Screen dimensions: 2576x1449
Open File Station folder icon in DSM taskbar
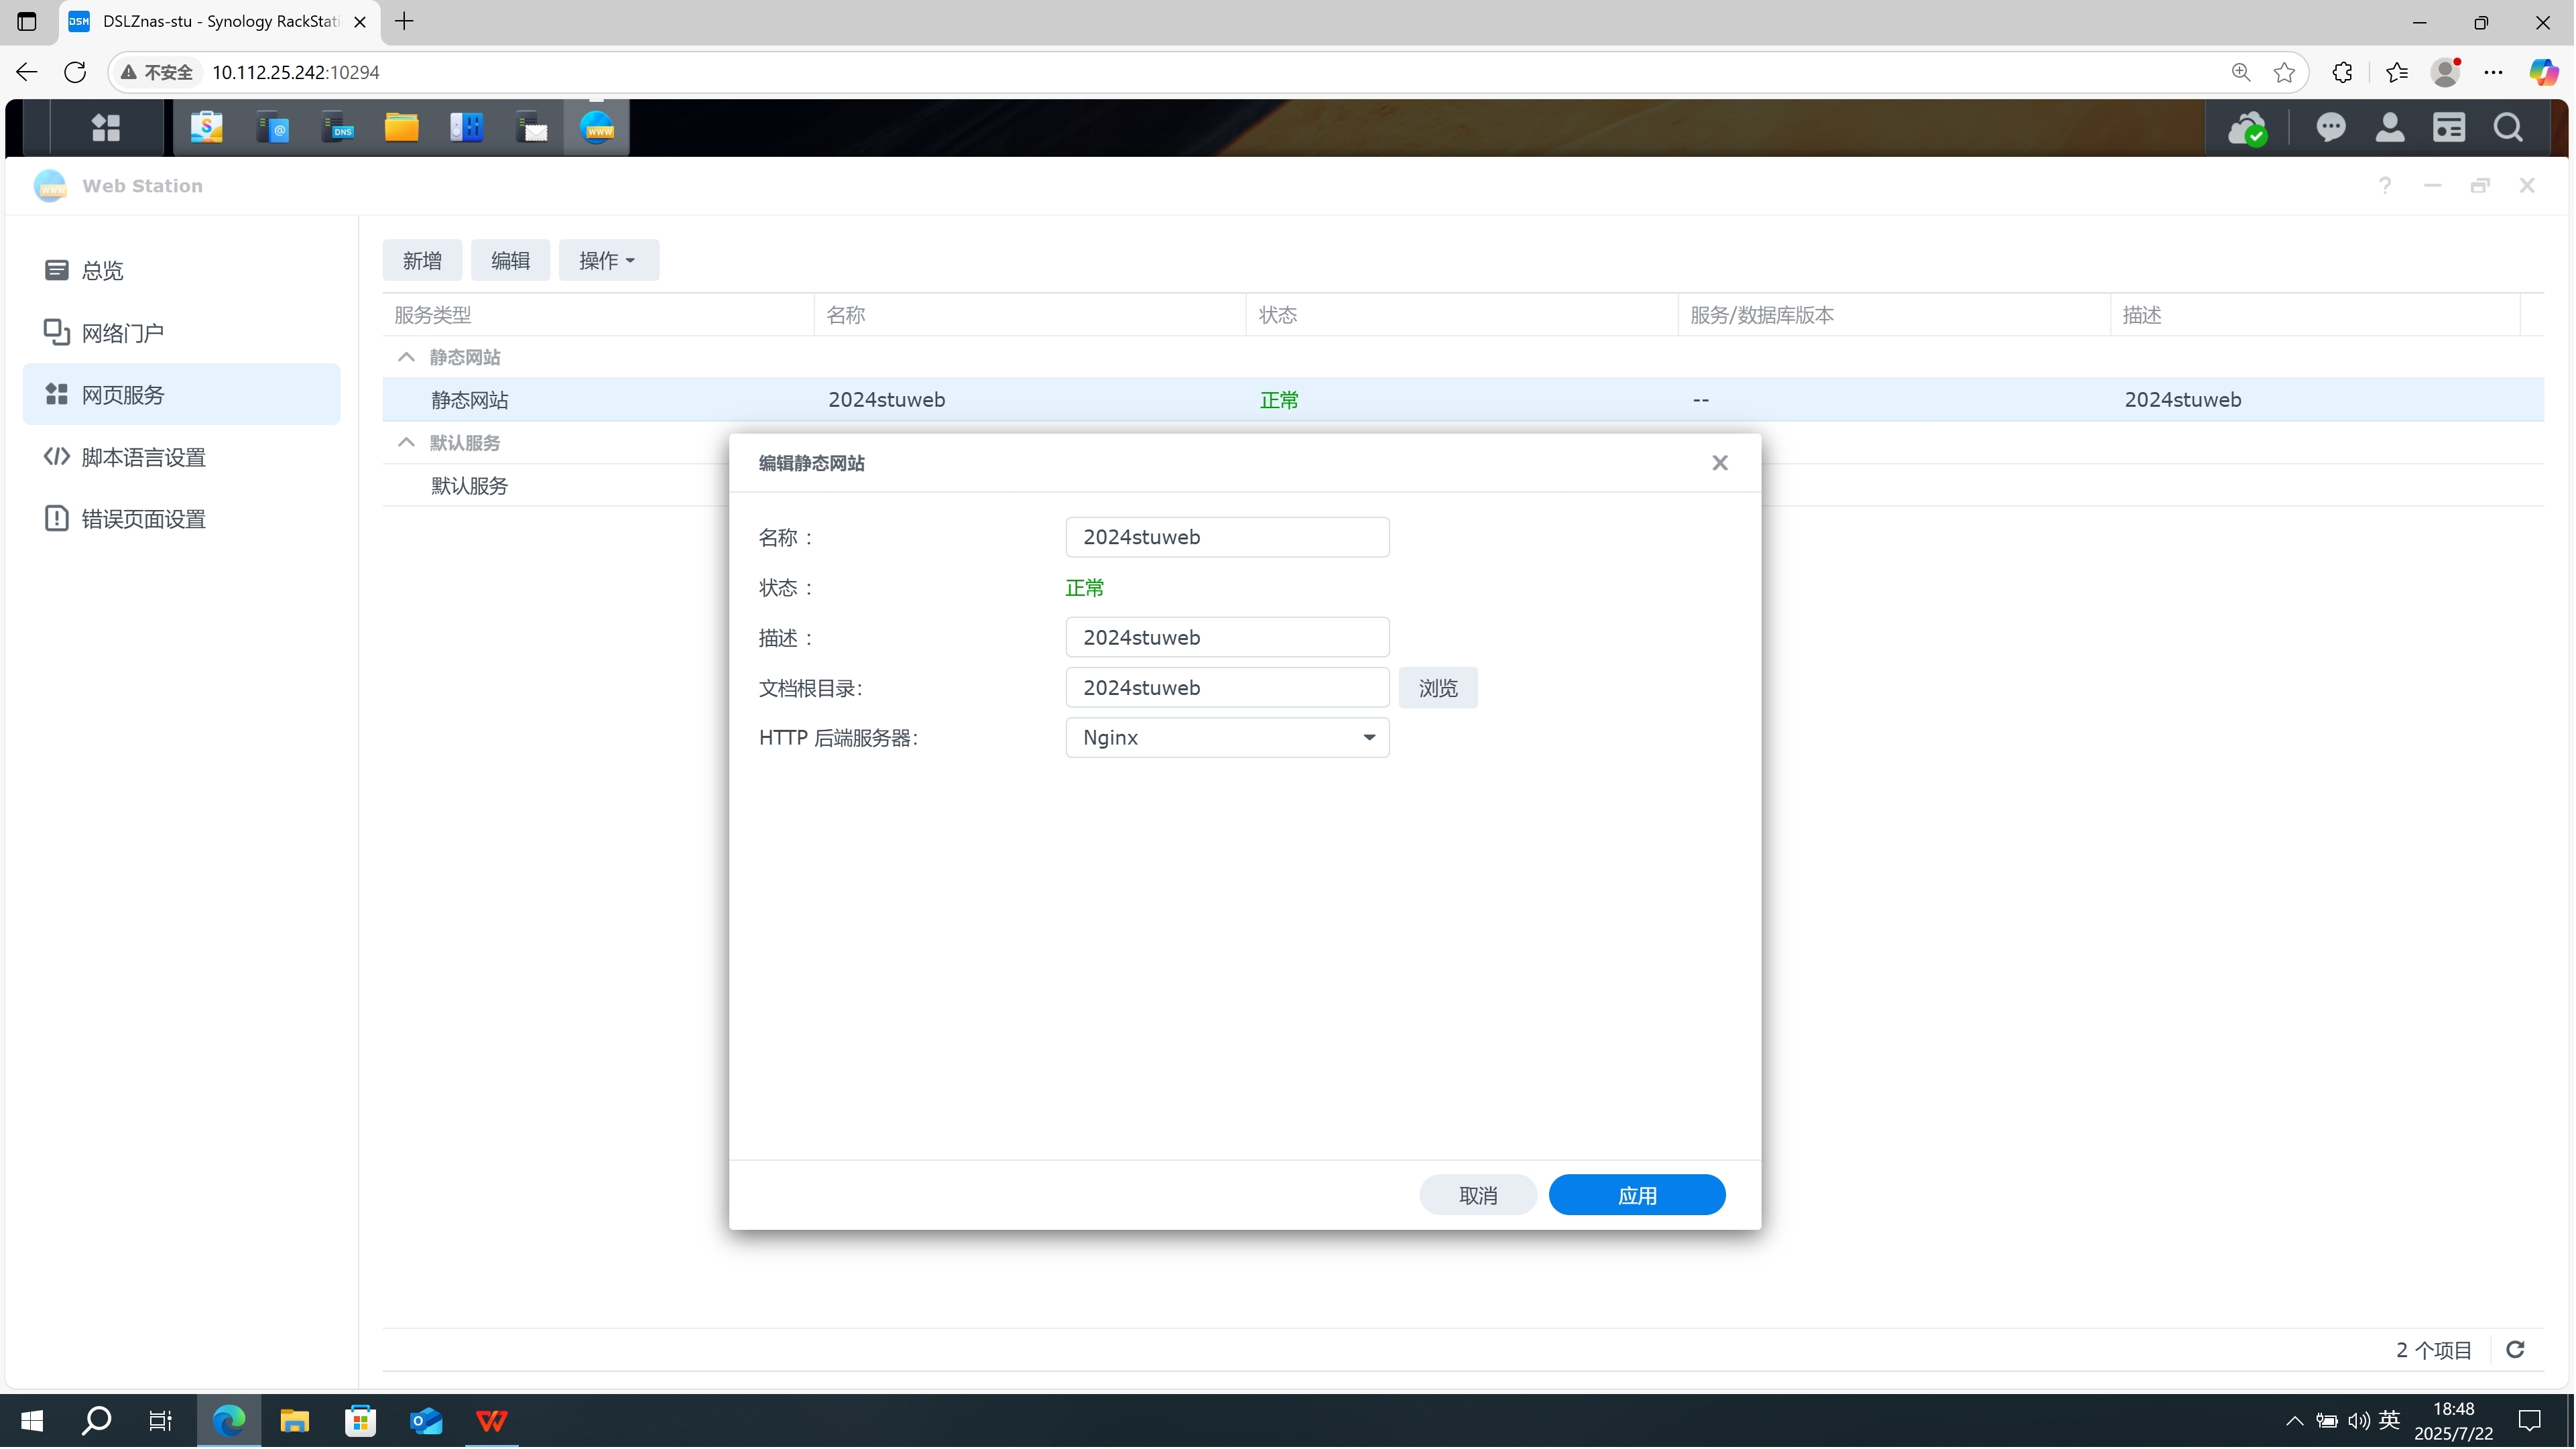402,128
